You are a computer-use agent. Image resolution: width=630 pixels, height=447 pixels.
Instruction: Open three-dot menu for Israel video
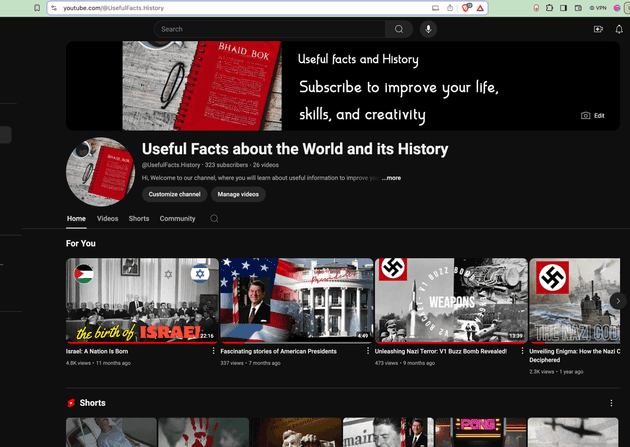(x=213, y=351)
